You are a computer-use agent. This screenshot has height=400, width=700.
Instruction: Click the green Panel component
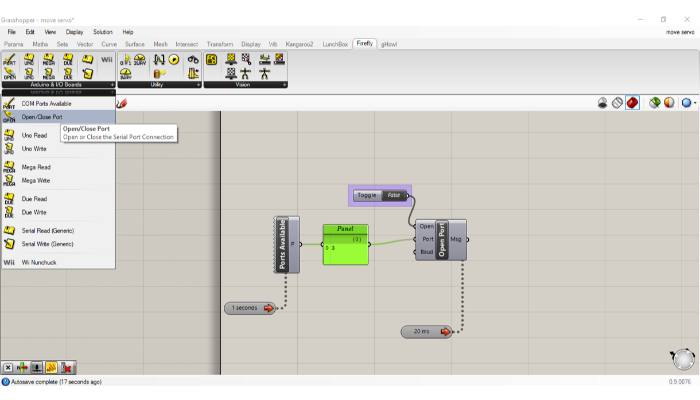tap(346, 245)
